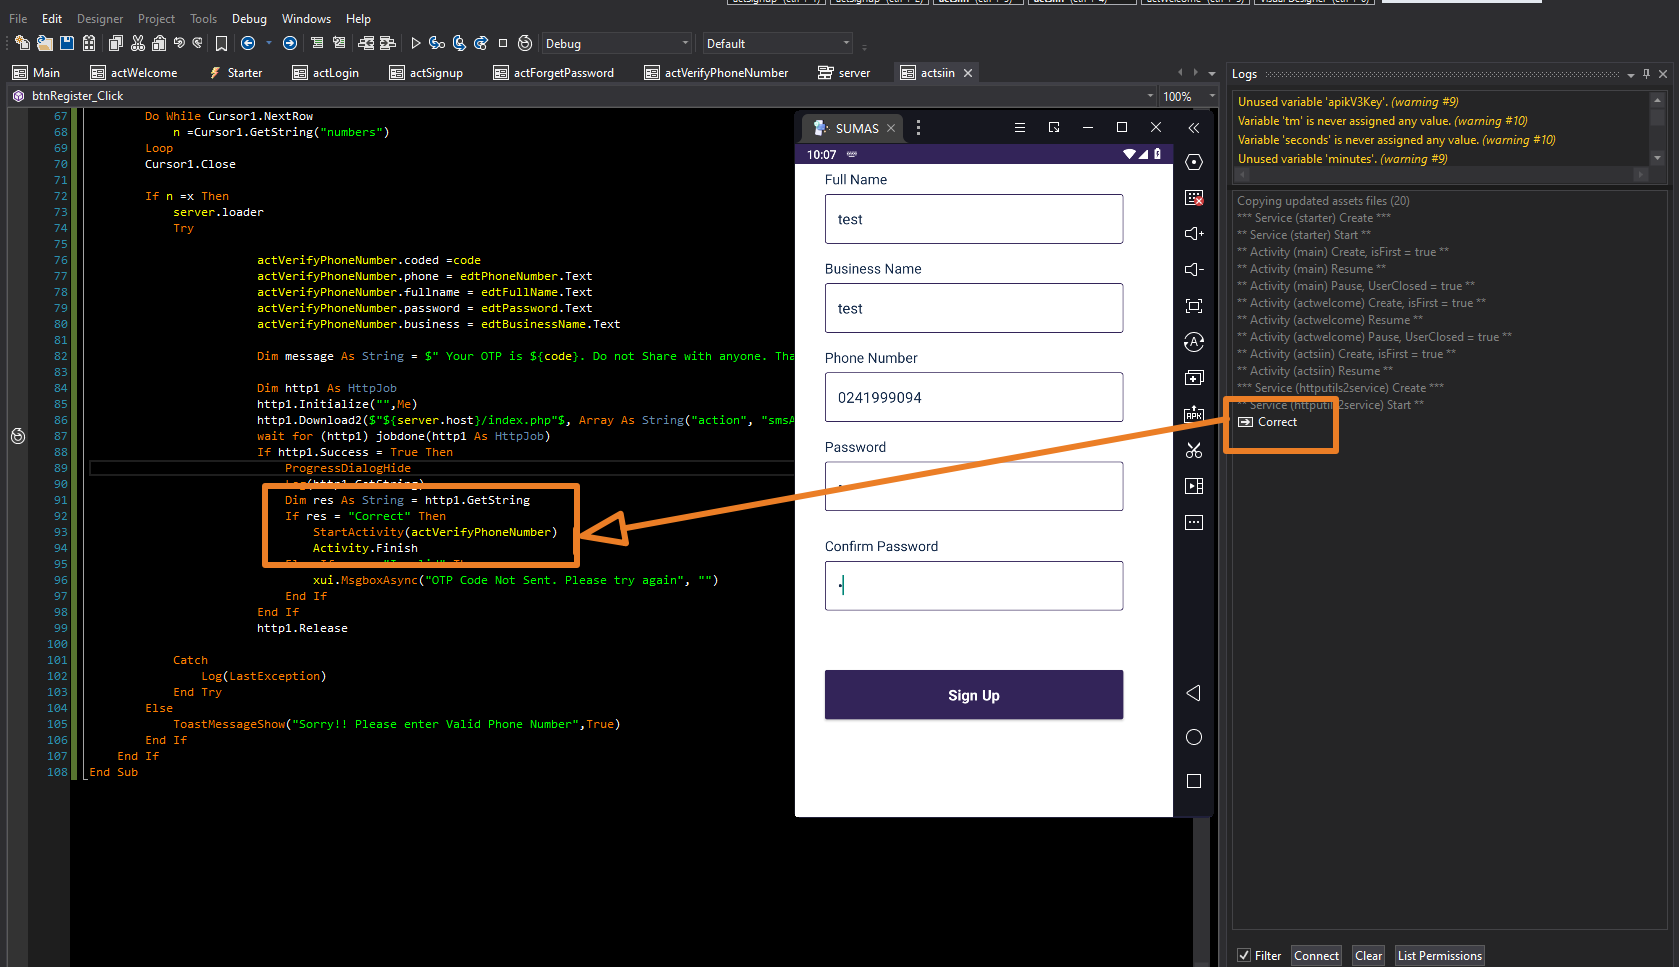Click the emulator volume up icon
Screen dimensions: 1679x967
[x=1194, y=234]
